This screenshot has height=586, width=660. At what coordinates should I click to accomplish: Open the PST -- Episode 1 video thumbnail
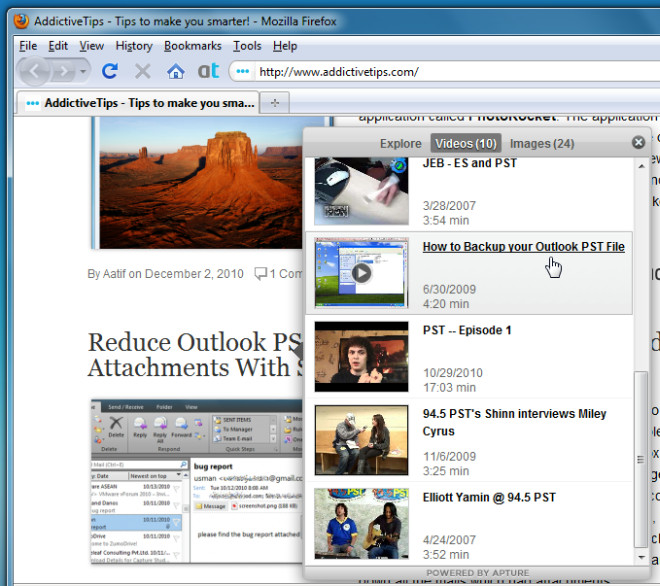tap(362, 357)
